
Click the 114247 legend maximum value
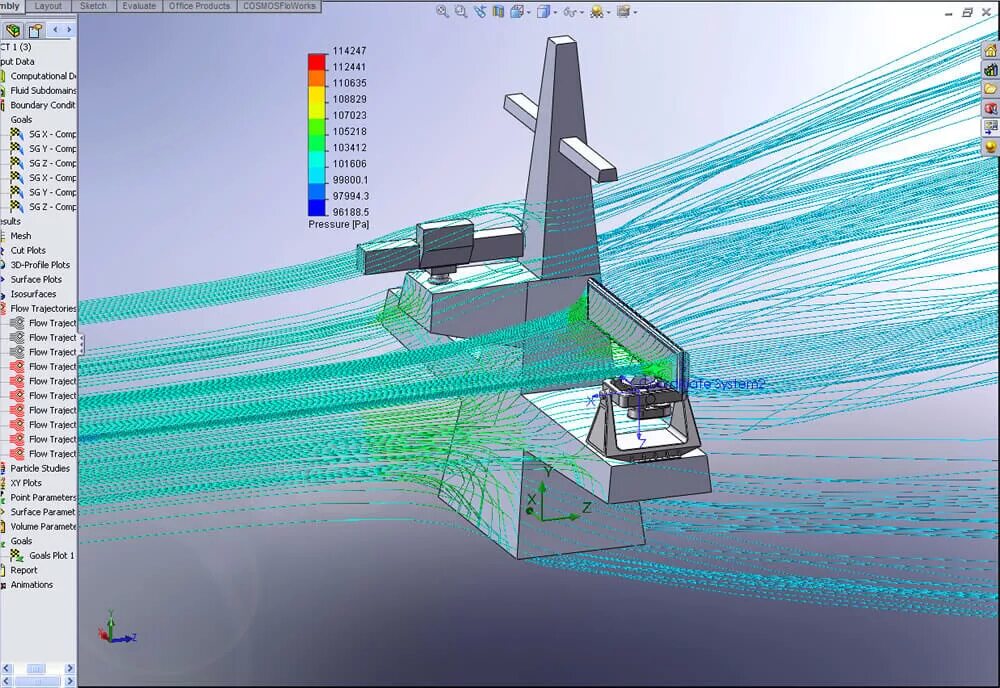(x=349, y=51)
